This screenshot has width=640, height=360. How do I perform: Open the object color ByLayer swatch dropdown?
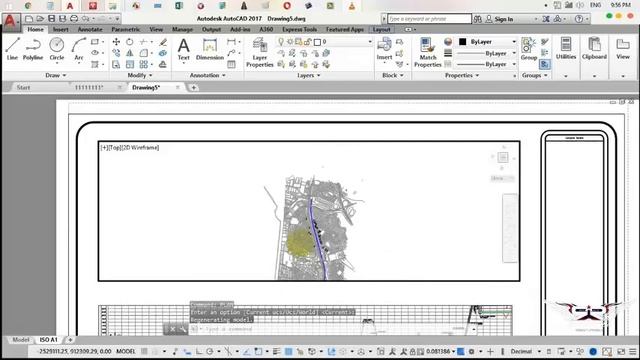[x=488, y=42]
